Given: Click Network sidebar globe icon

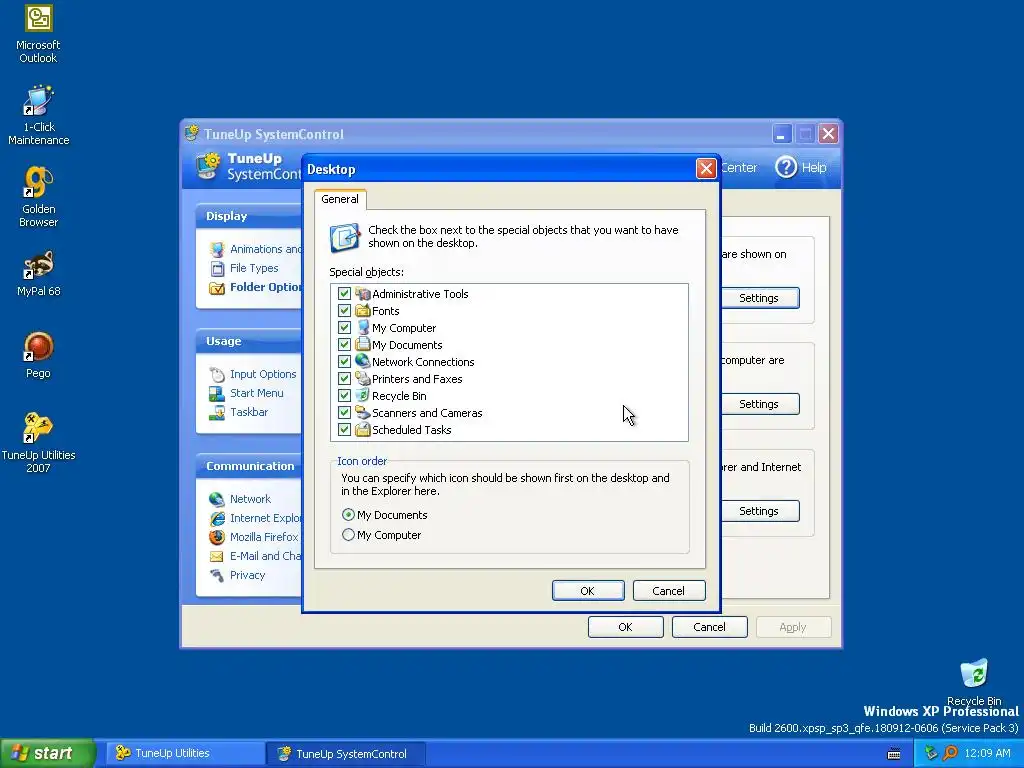Looking at the screenshot, I should coord(217,499).
